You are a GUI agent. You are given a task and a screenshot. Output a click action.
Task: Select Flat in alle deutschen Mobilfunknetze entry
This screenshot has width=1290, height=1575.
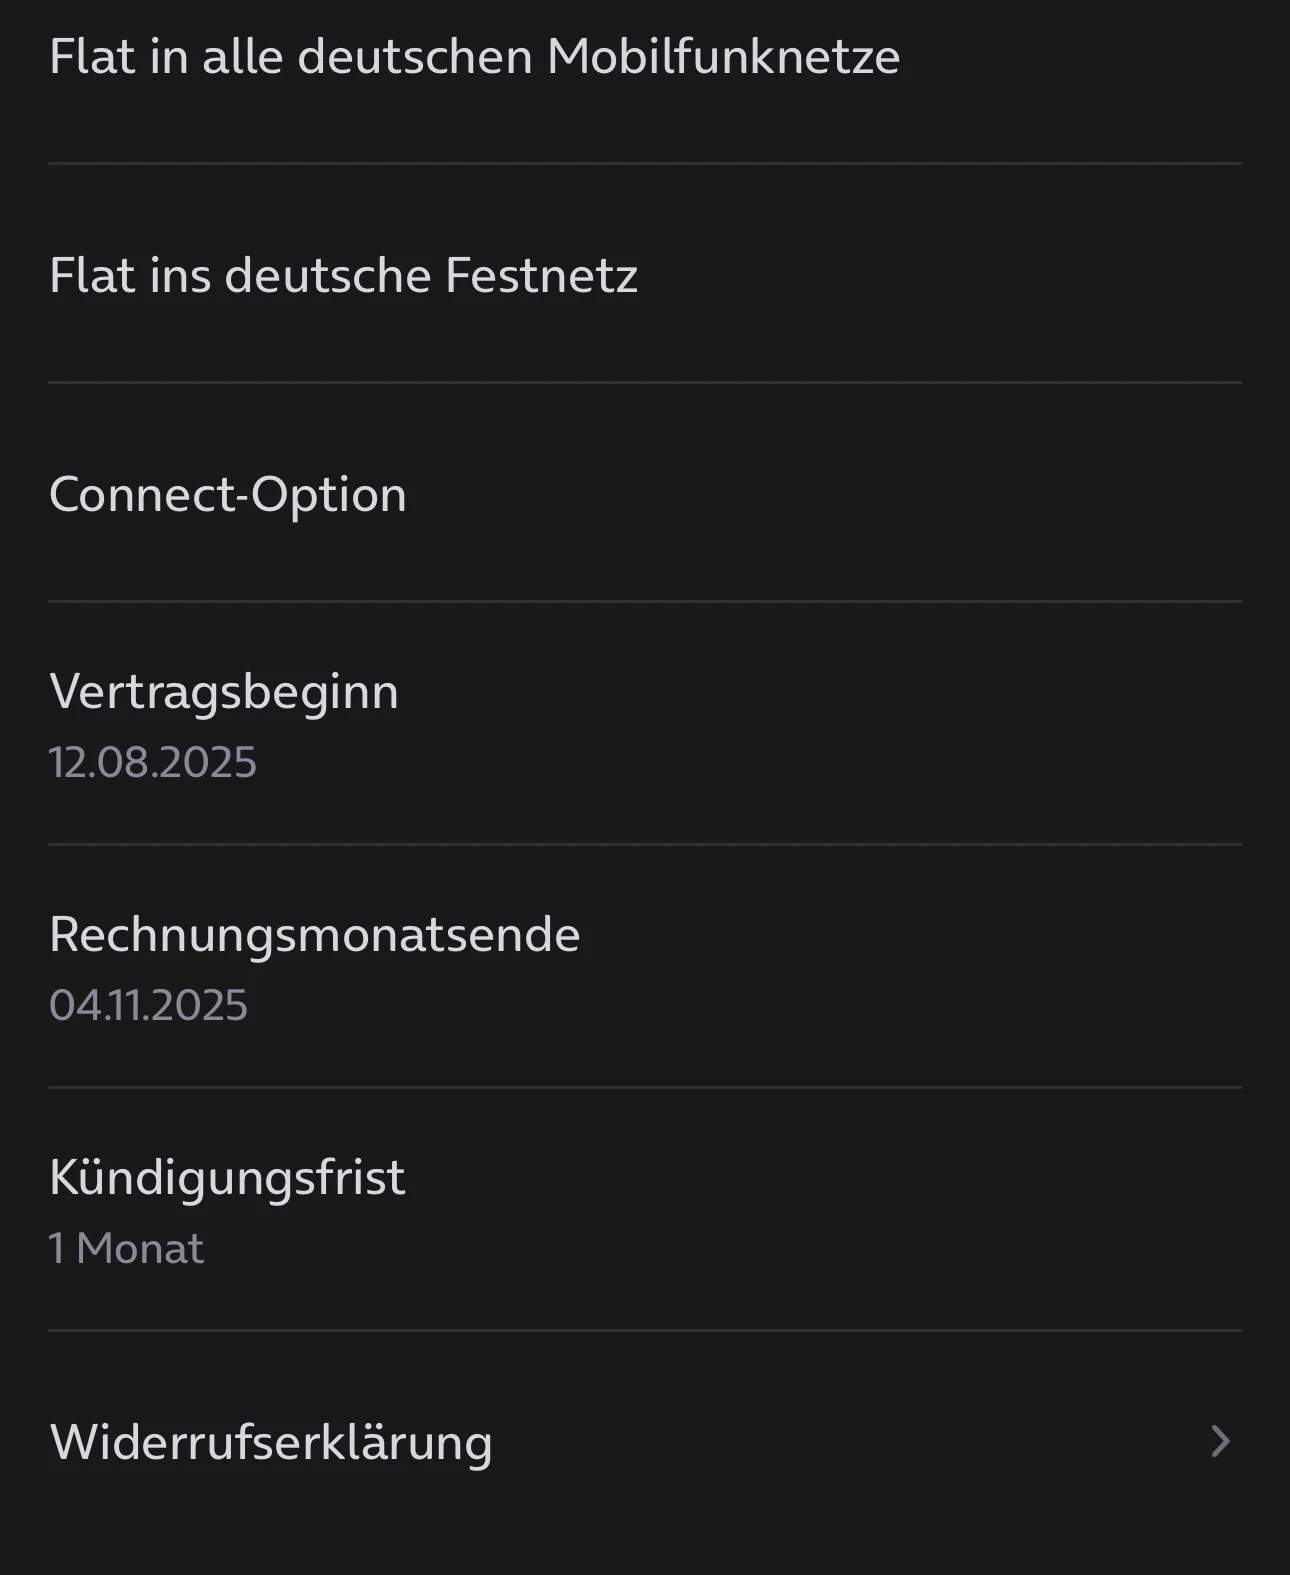[474, 56]
